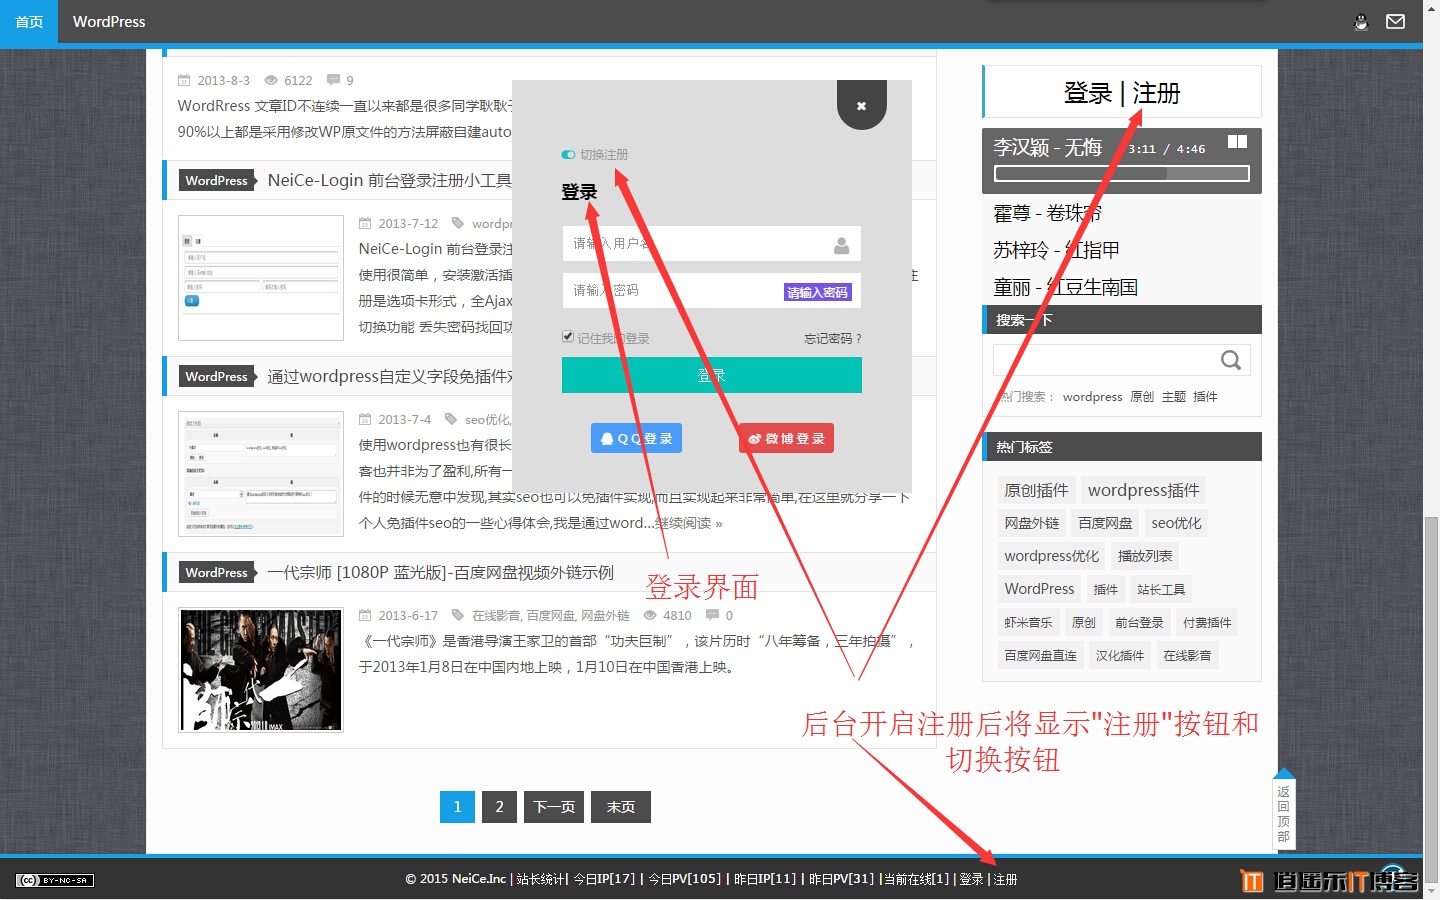
Task: Open the 原创插件 tag
Action: 1036,490
